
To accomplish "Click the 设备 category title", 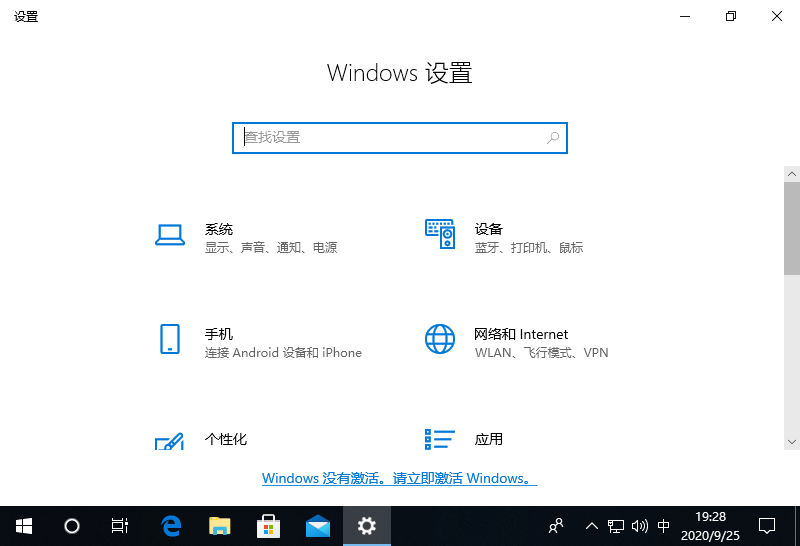I will pyautogui.click(x=489, y=229).
